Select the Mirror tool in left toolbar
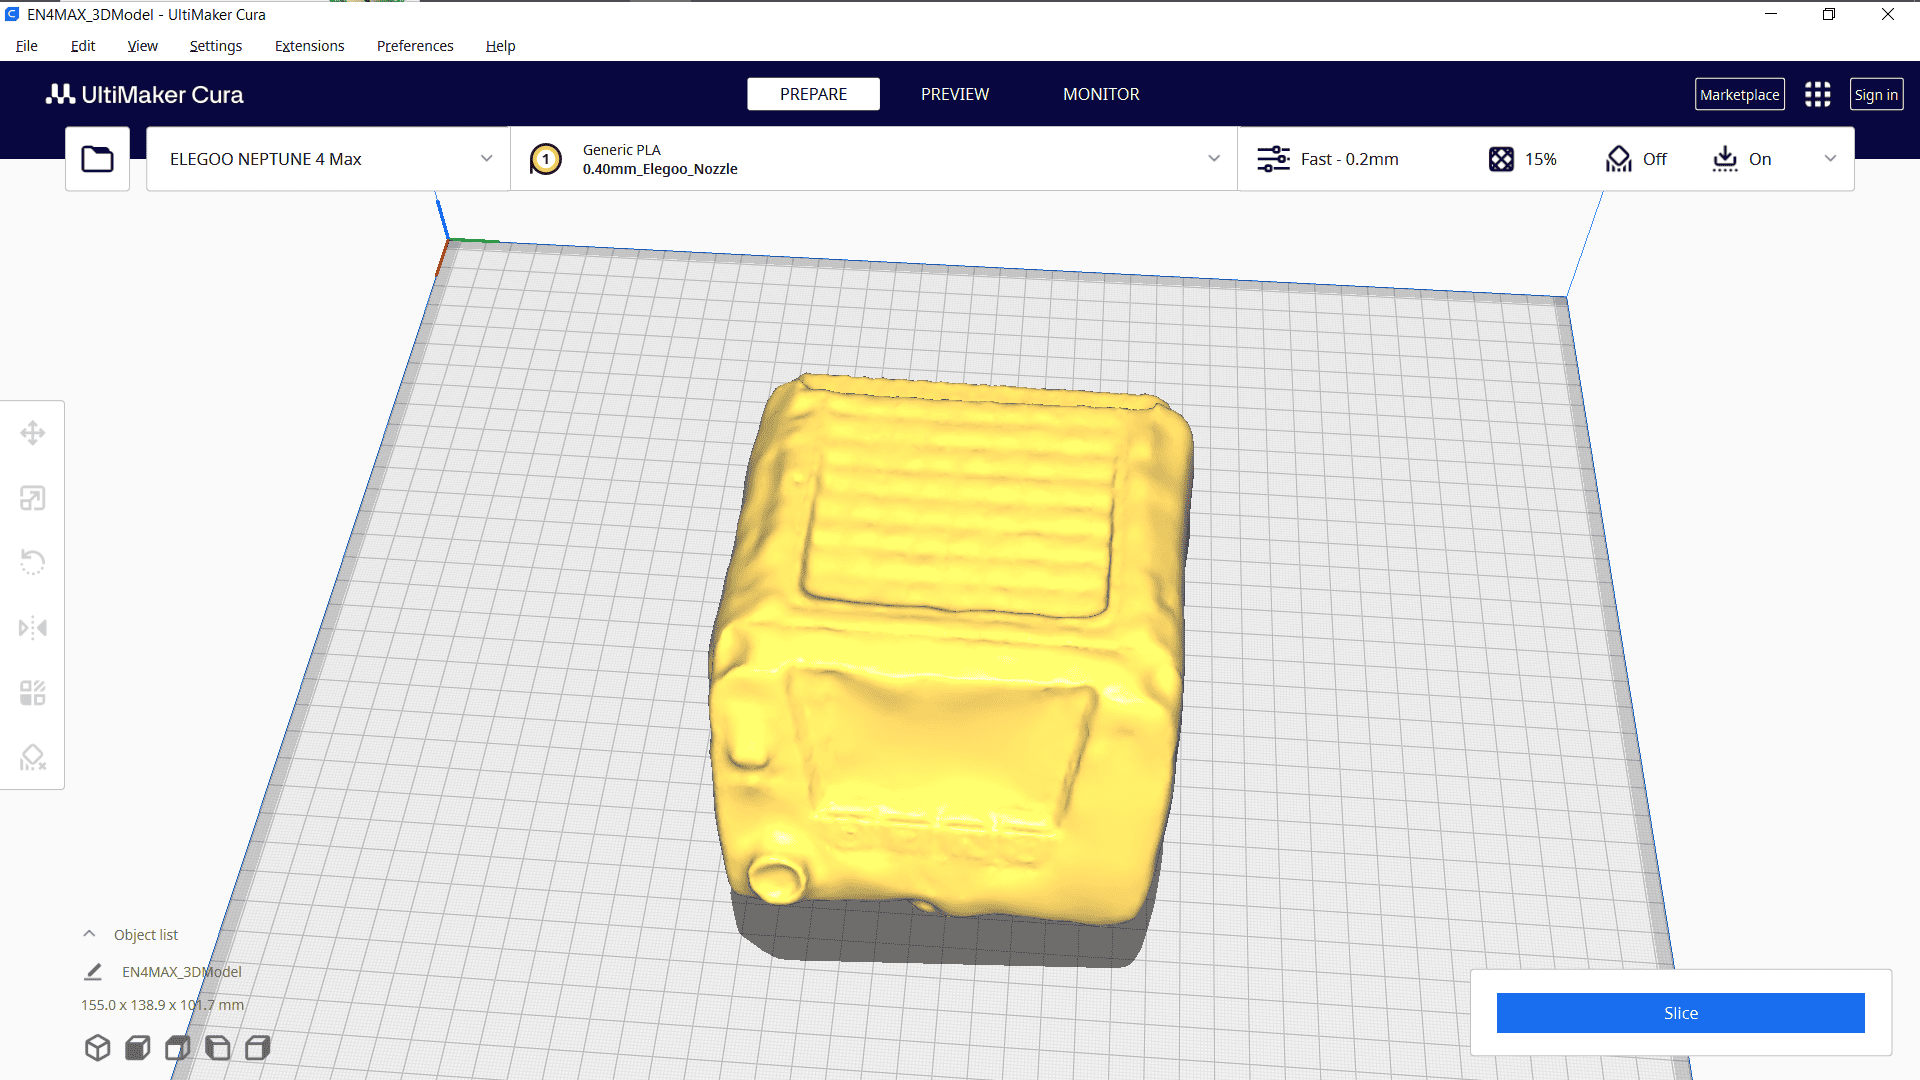Viewport: 1920px width, 1080px height. click(32, 628)
